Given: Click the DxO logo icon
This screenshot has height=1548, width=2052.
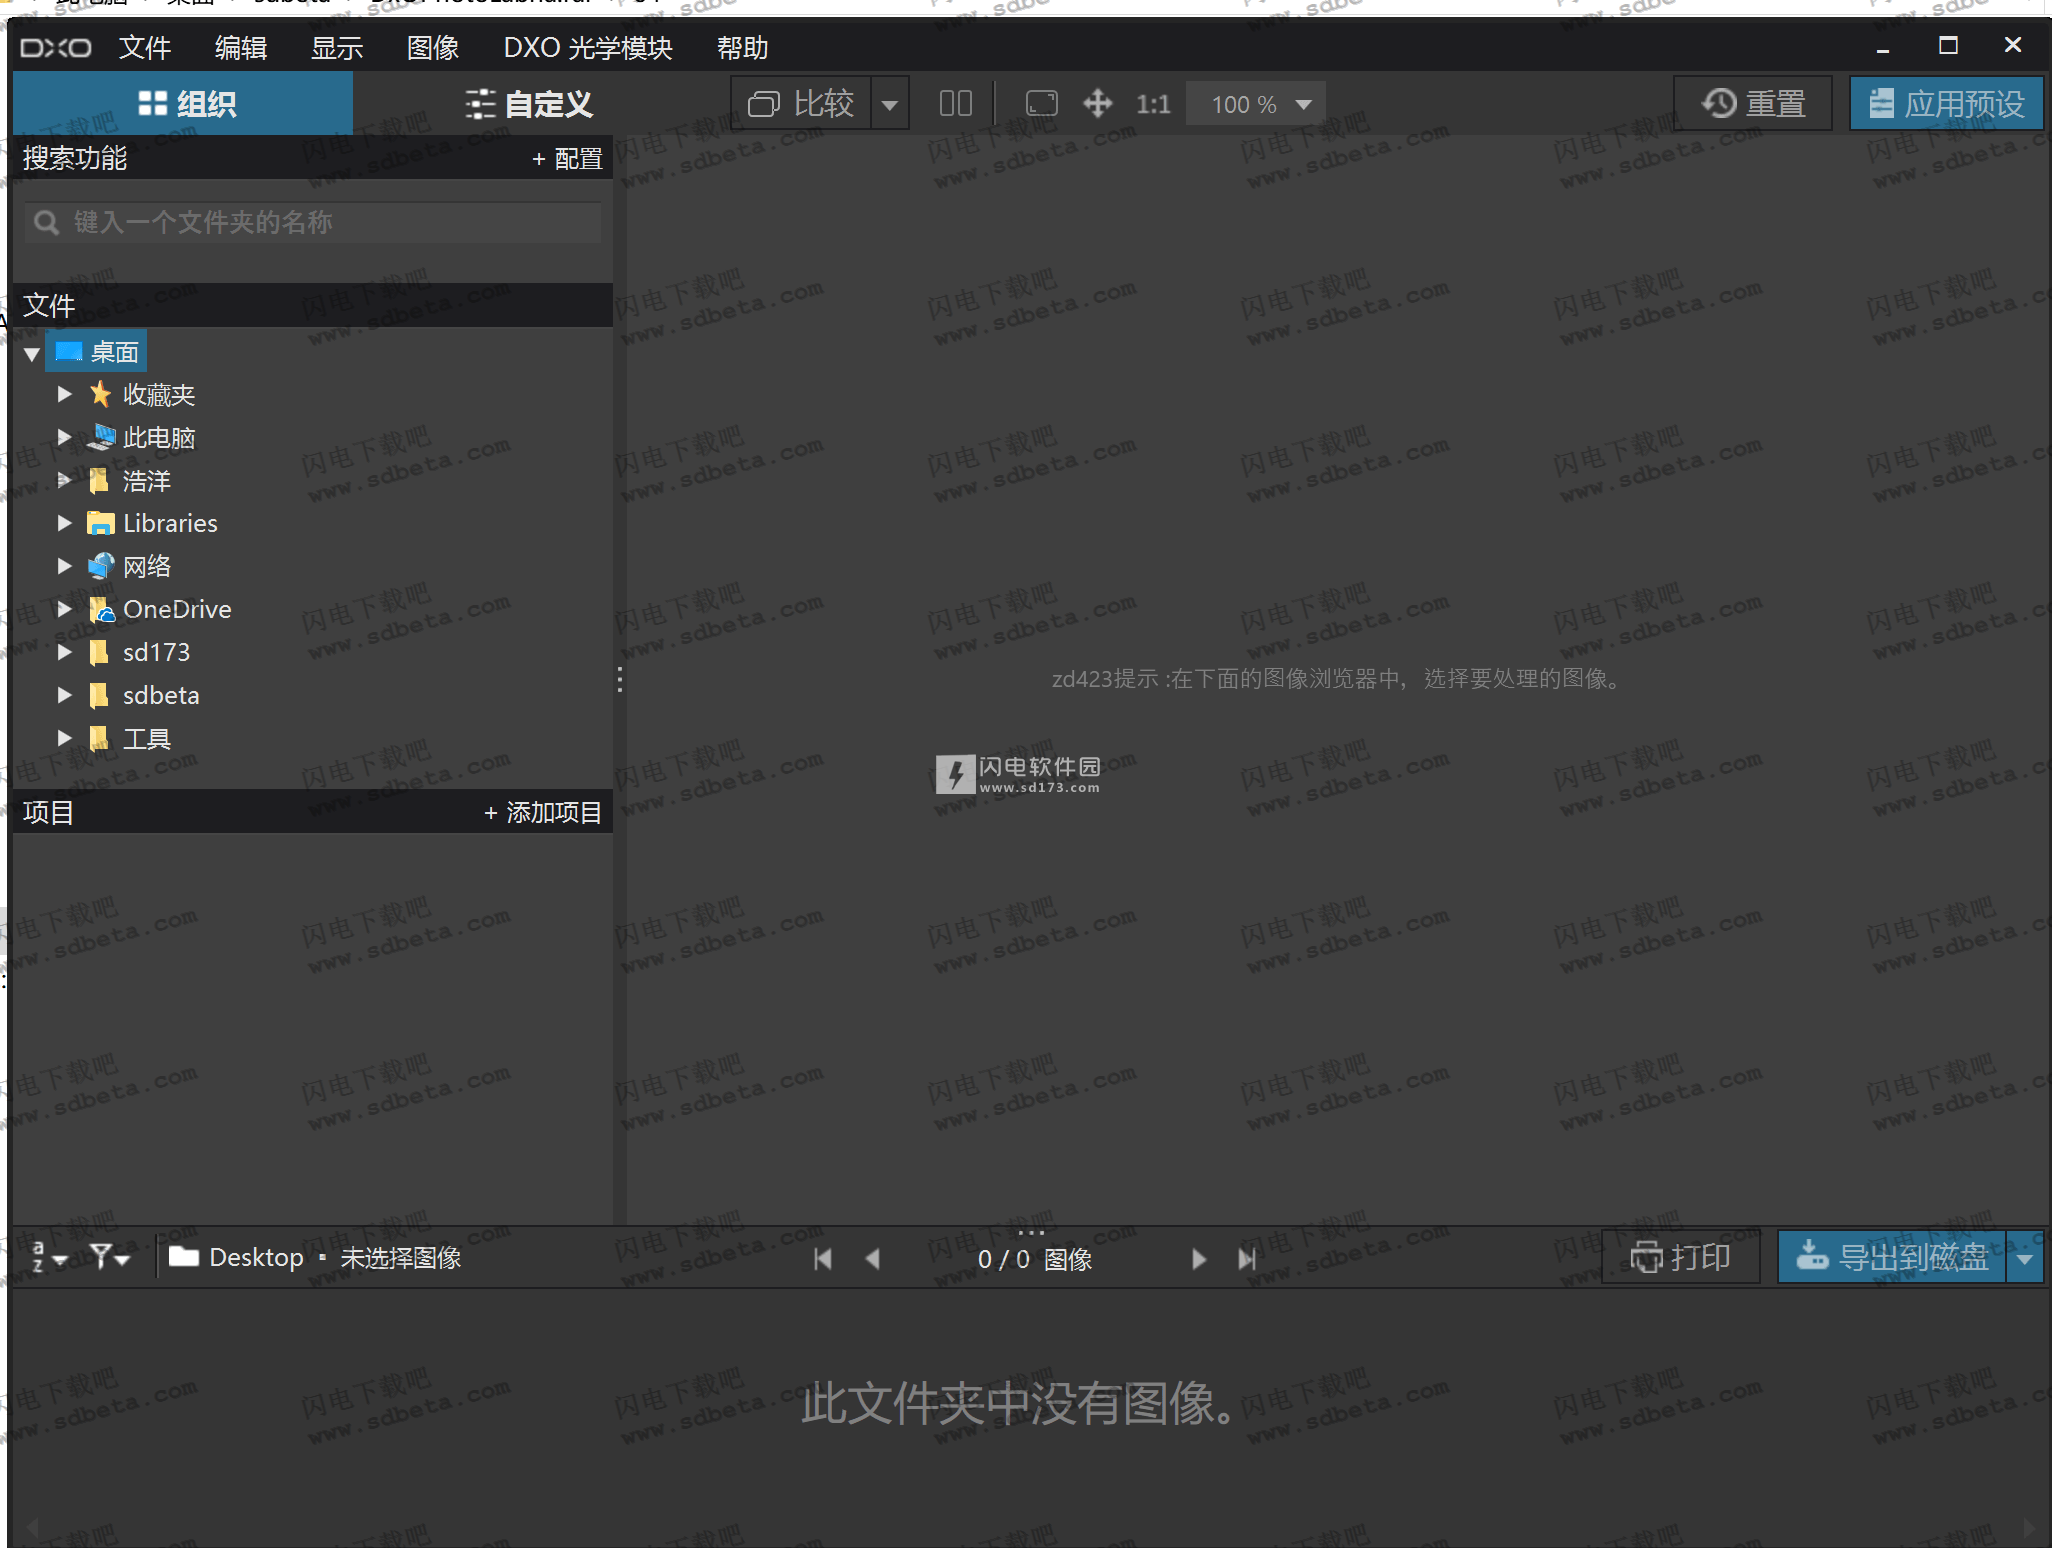Looking at the screenshot, I should (56, 47).
